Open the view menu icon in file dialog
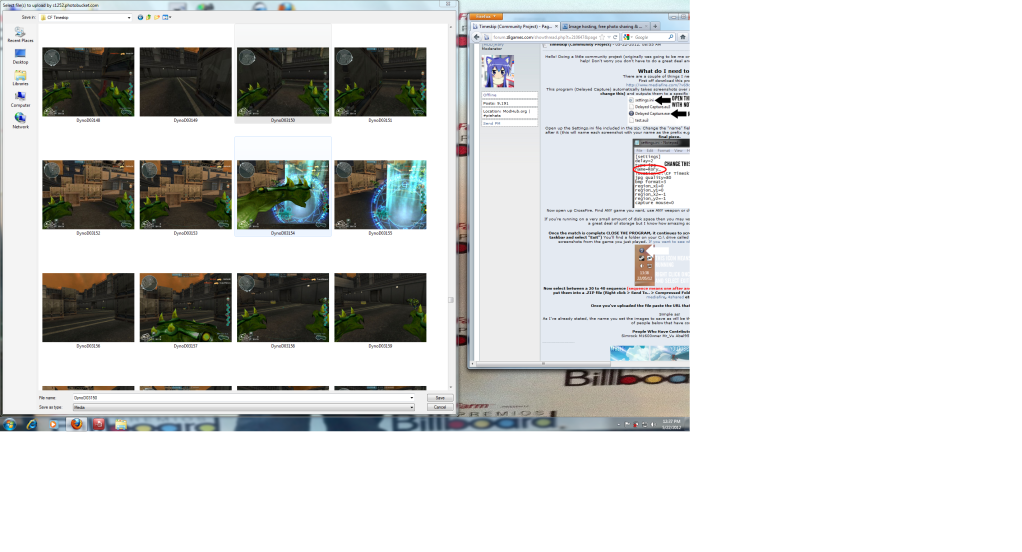 coord(166,18)
